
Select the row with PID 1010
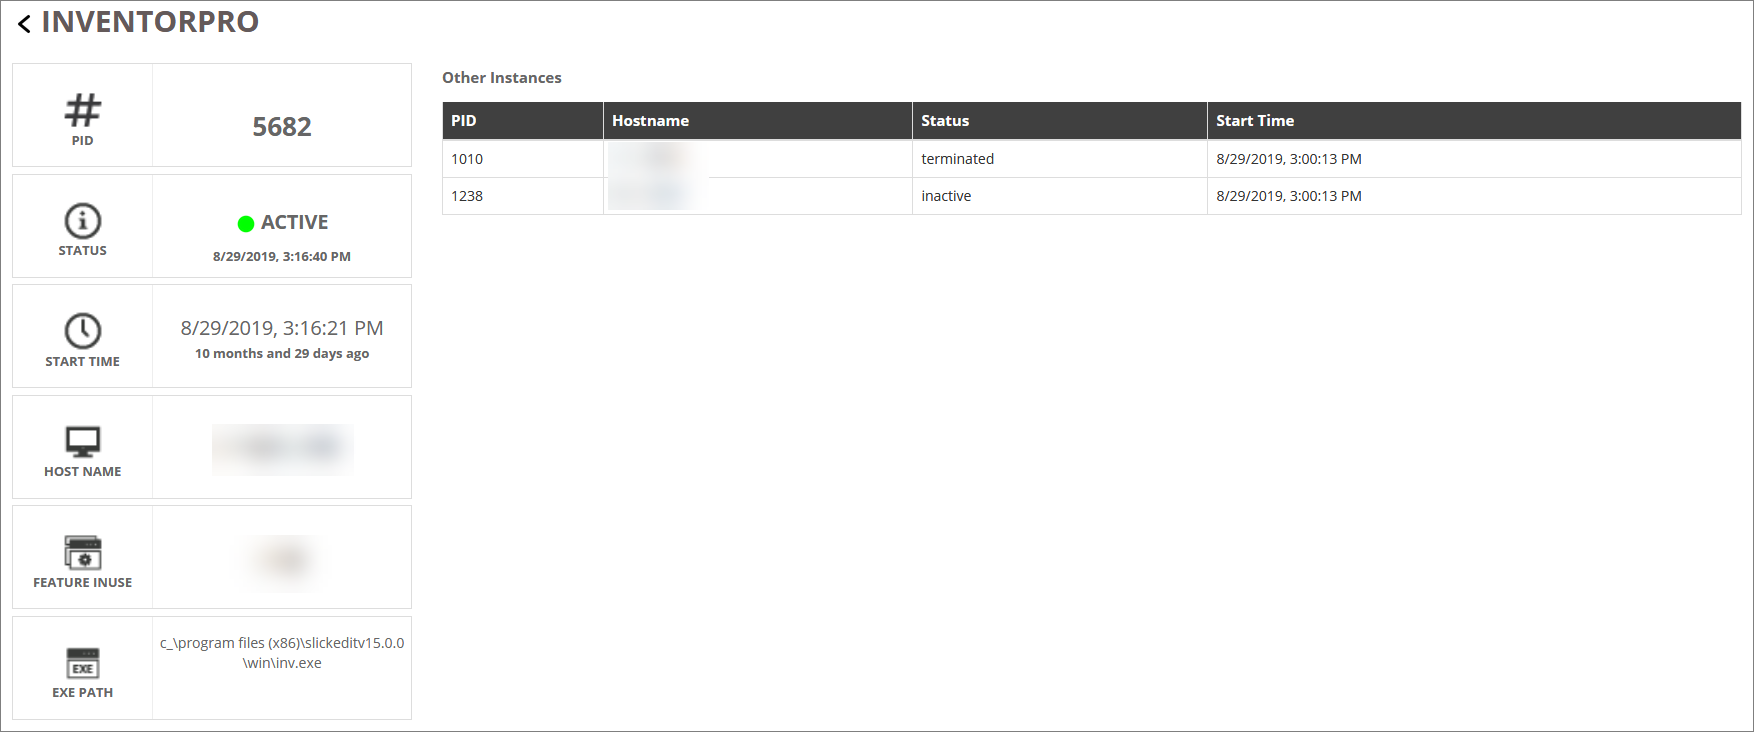tap(1092, 159)
